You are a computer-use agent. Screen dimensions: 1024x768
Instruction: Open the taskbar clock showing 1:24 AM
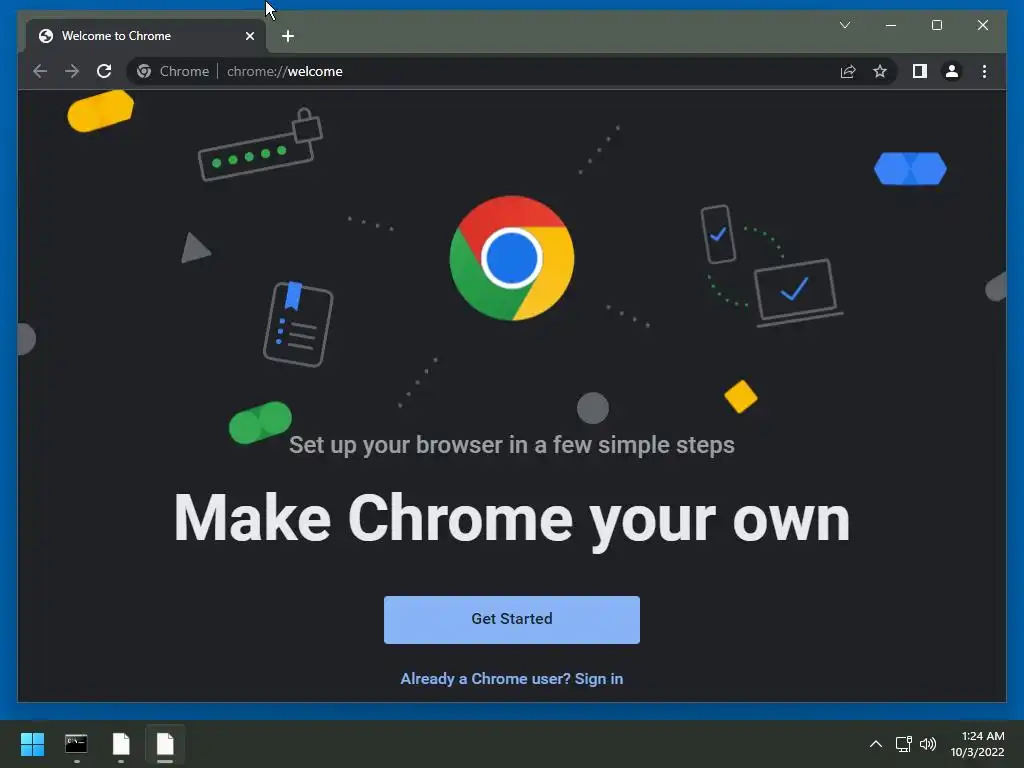coord(978,744)
